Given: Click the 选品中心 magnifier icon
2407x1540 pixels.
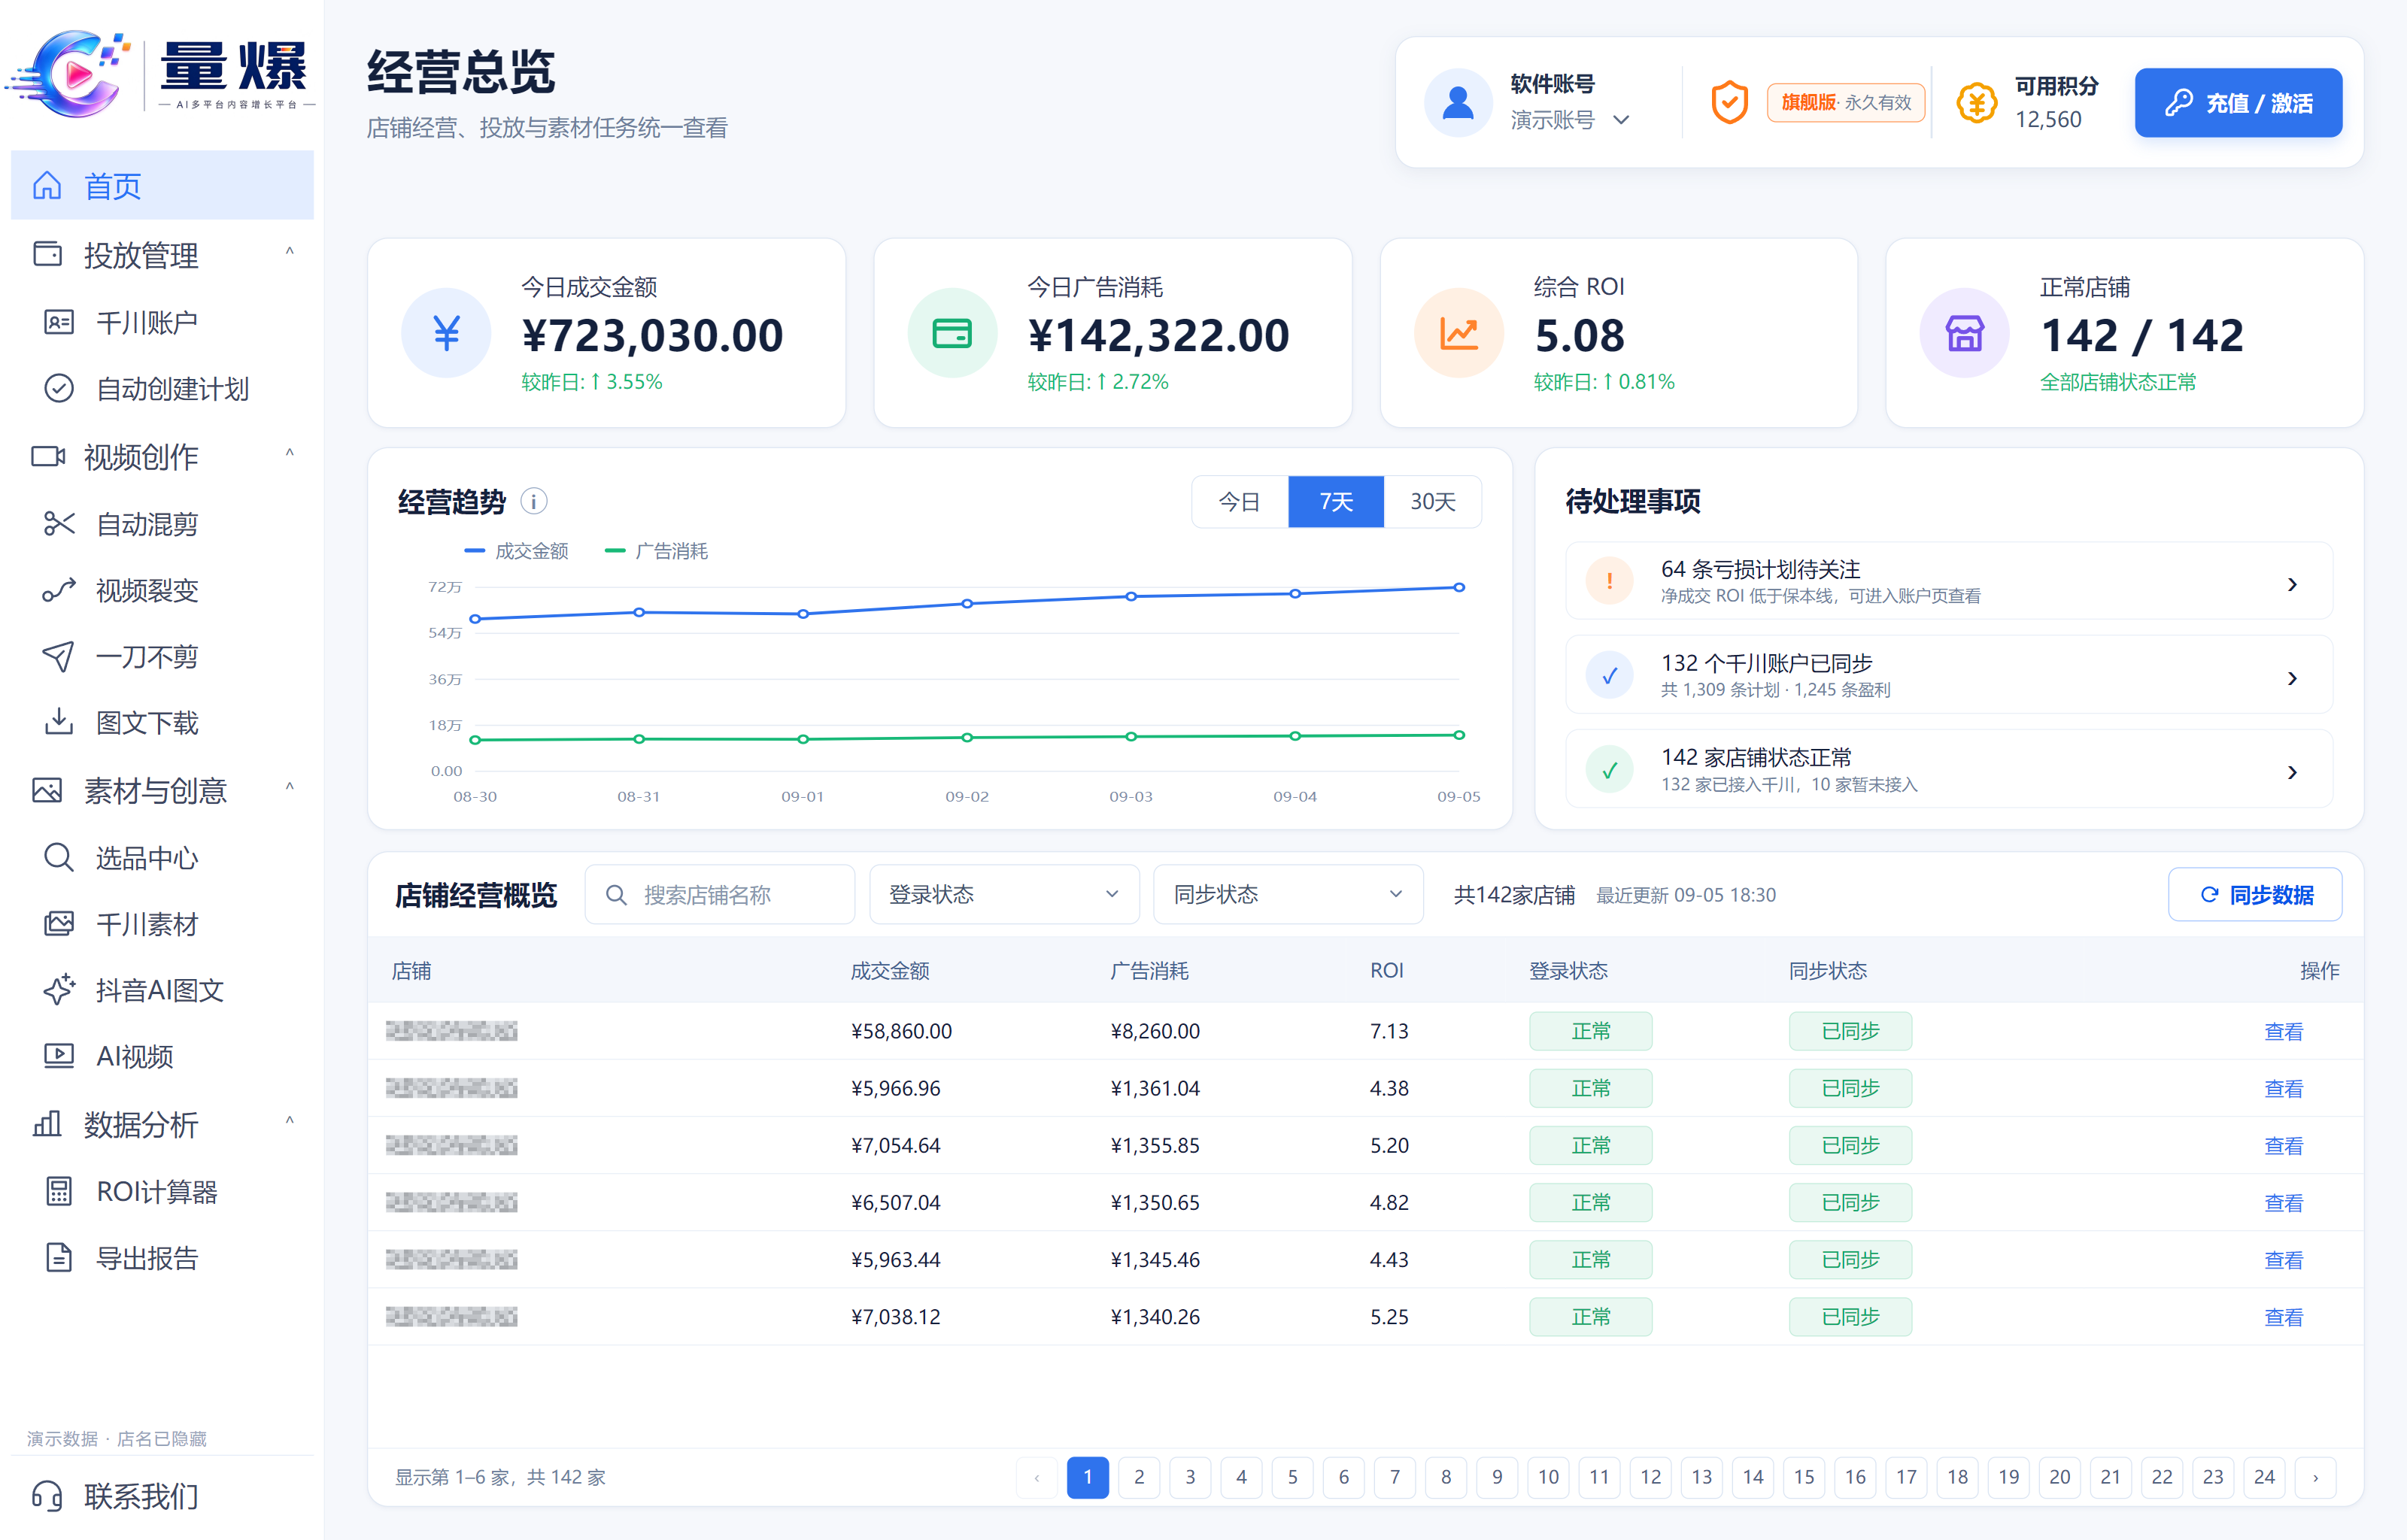Looking at the screenshot, I should pos(59,857).
